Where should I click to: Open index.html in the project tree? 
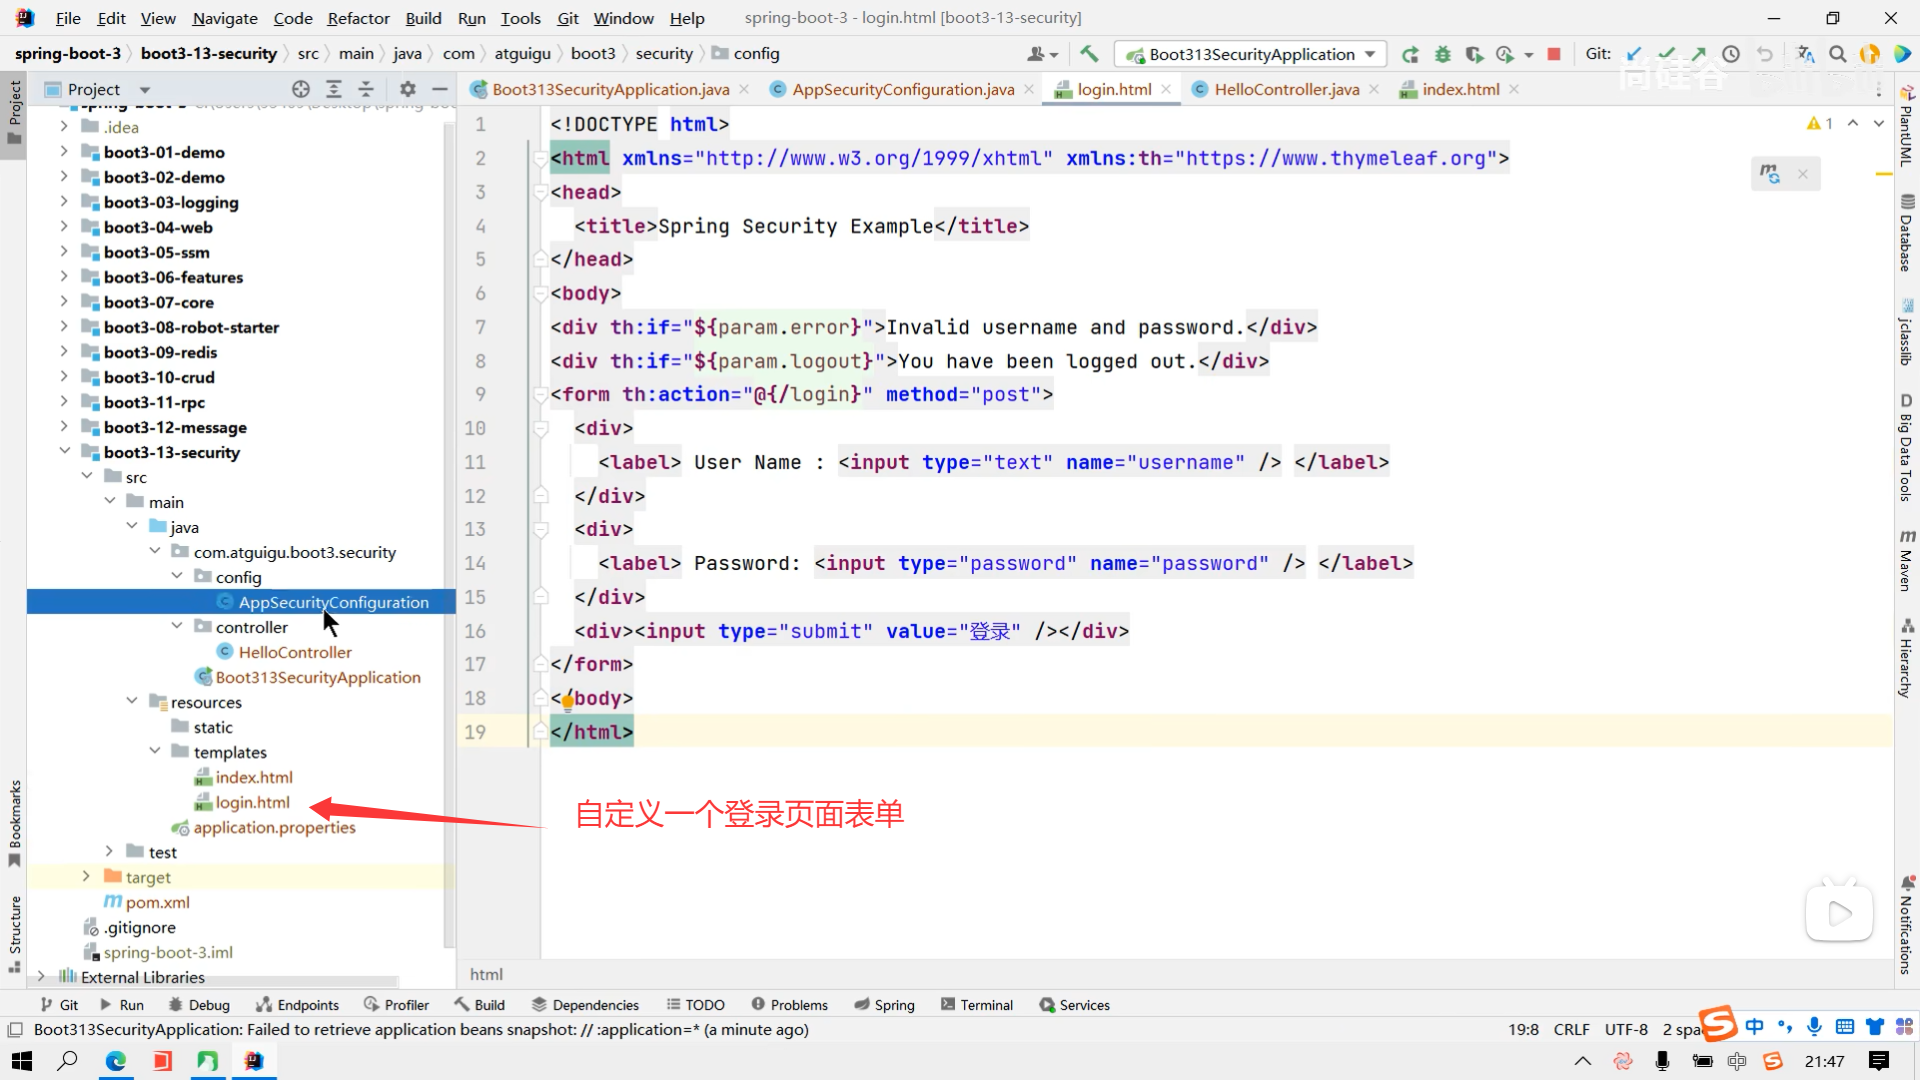click(x=254, y=777)
